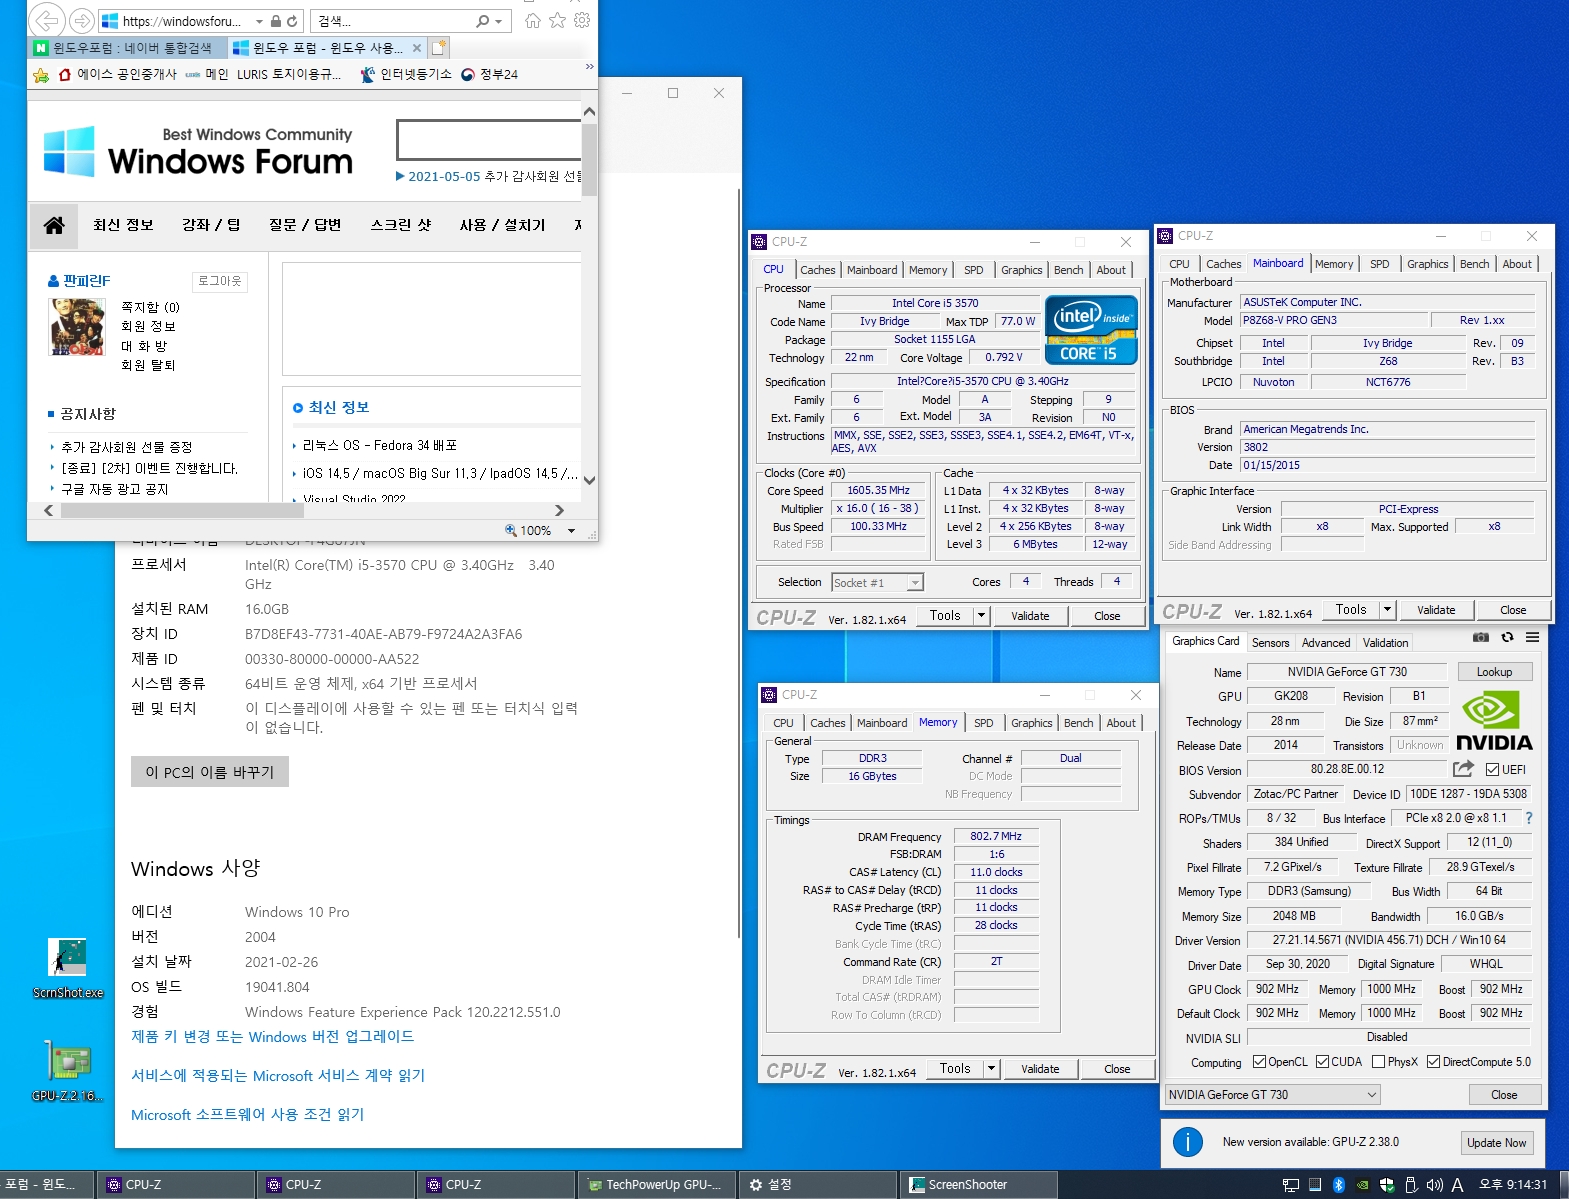Click GPU-Z info icon in update notice
Viewport: 1569px width, 1199px height.
click(x=1188, y=1142)
